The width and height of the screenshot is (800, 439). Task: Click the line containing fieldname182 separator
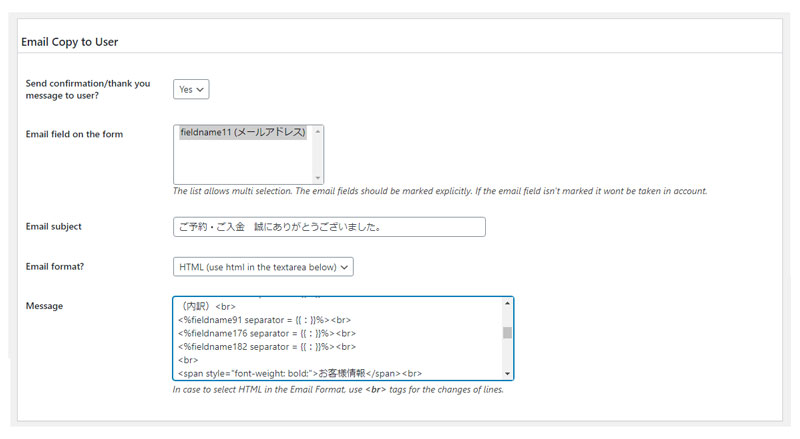pyautogui.click(x=267, y=347)
